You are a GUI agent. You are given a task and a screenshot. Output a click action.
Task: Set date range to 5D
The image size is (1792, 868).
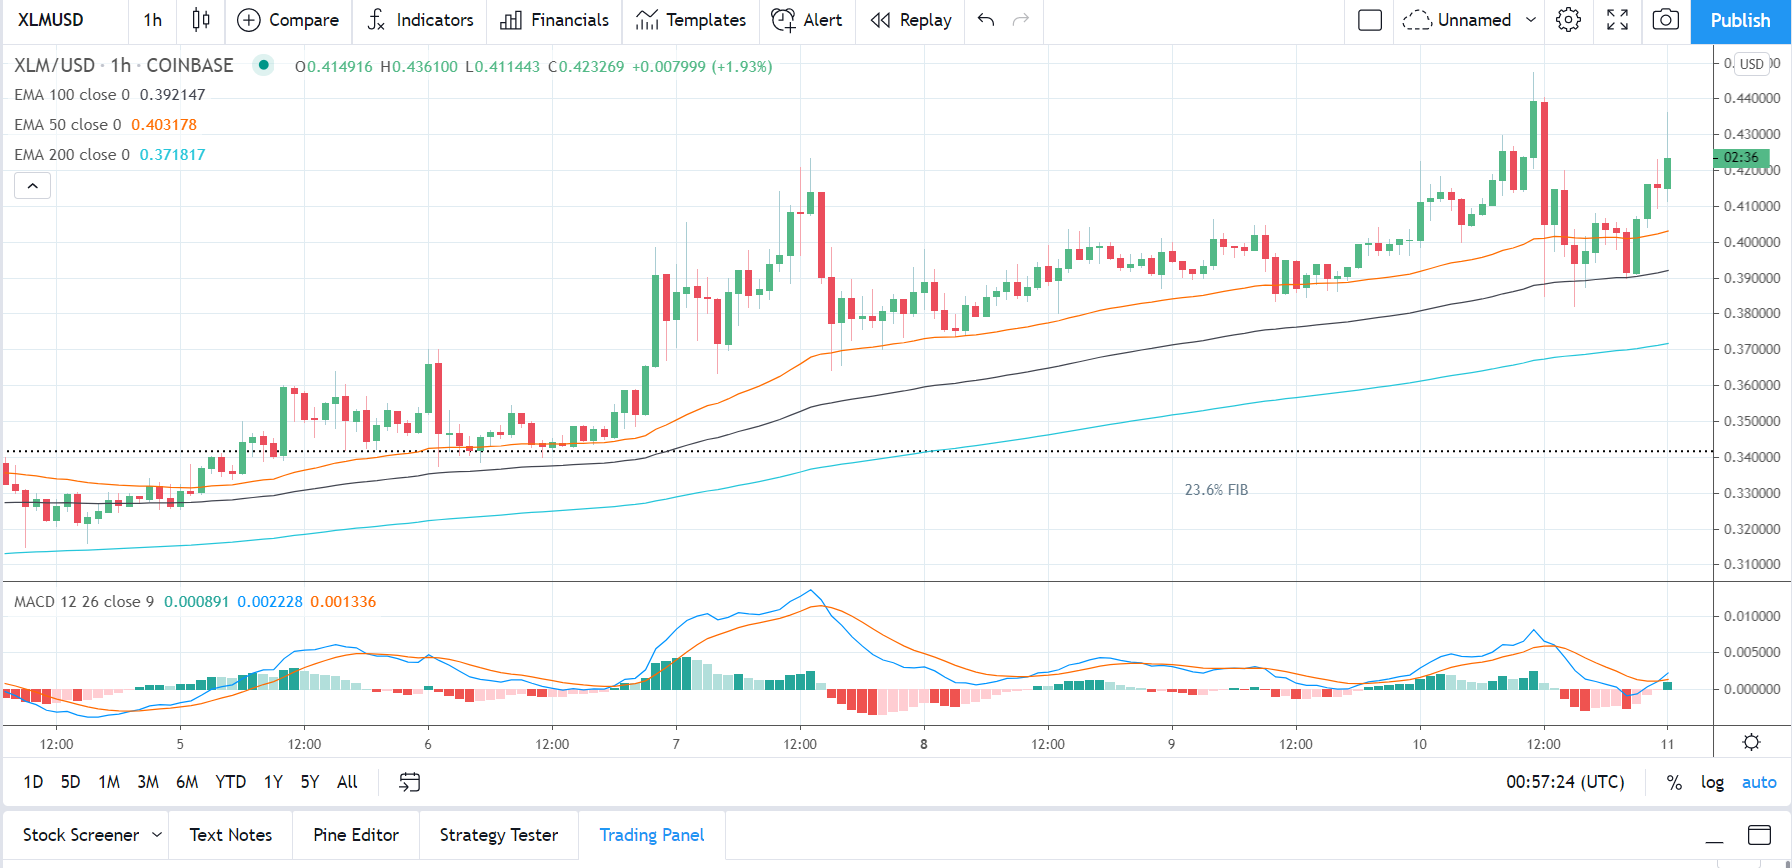tap(70, 782)
